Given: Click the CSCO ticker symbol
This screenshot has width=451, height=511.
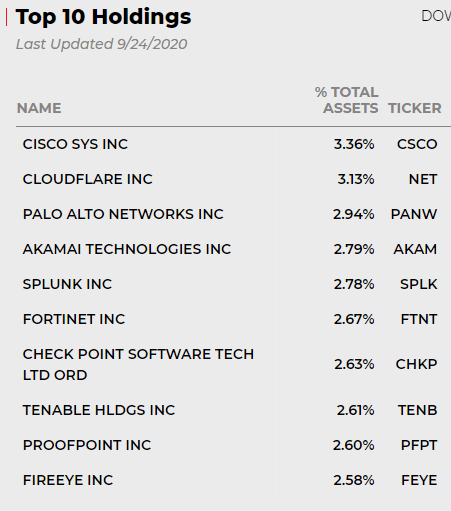Looking at the screenshot, I should [x=417, y=144].
